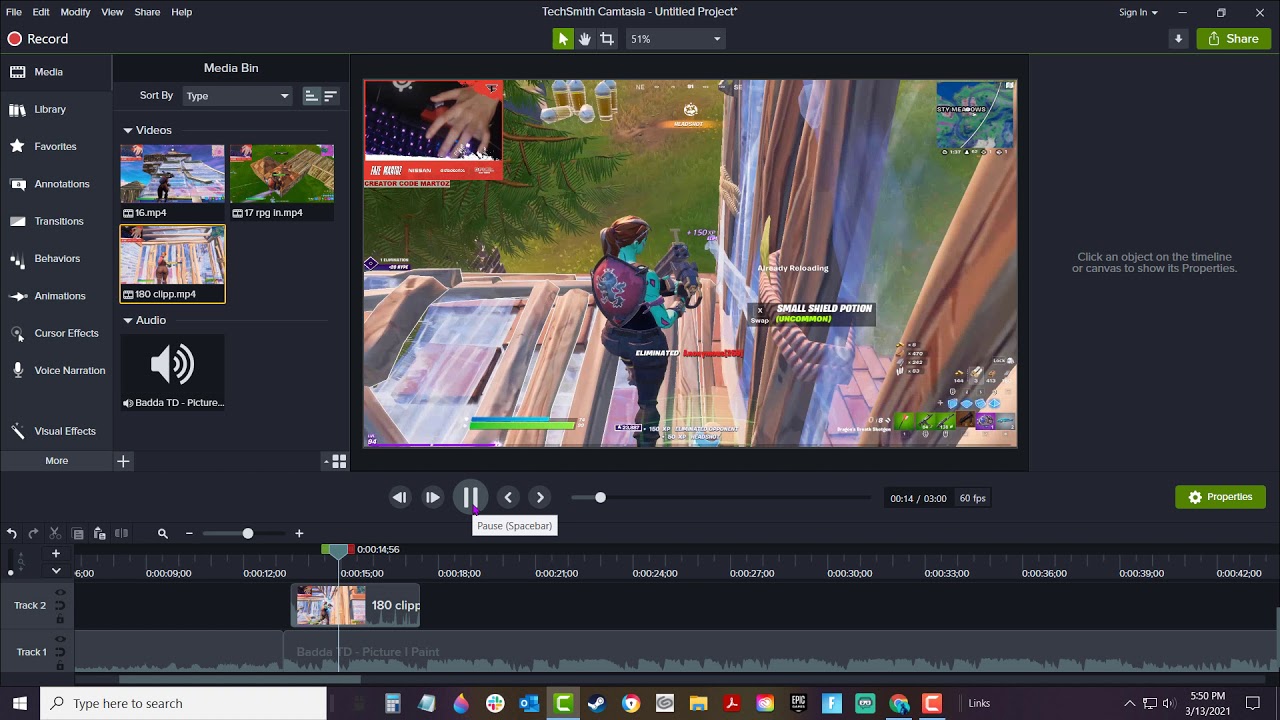
Task: Select the 180 clipp.mp4 thumbnail
Action: [172, 263]
